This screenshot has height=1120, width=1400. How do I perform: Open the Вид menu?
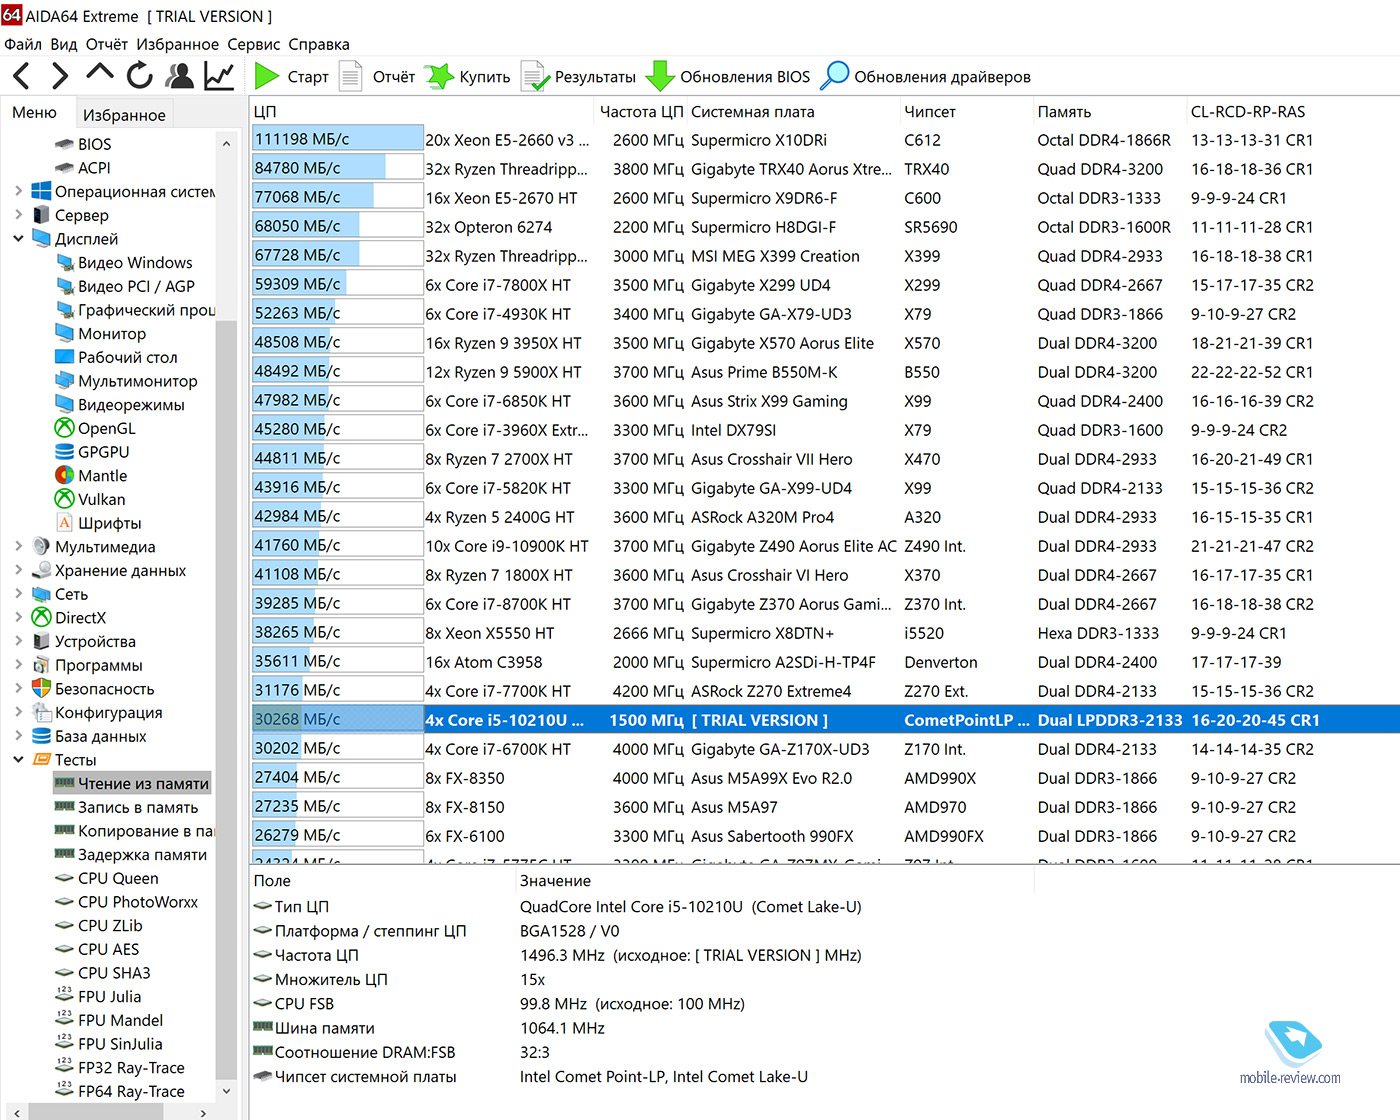(64, 44)
